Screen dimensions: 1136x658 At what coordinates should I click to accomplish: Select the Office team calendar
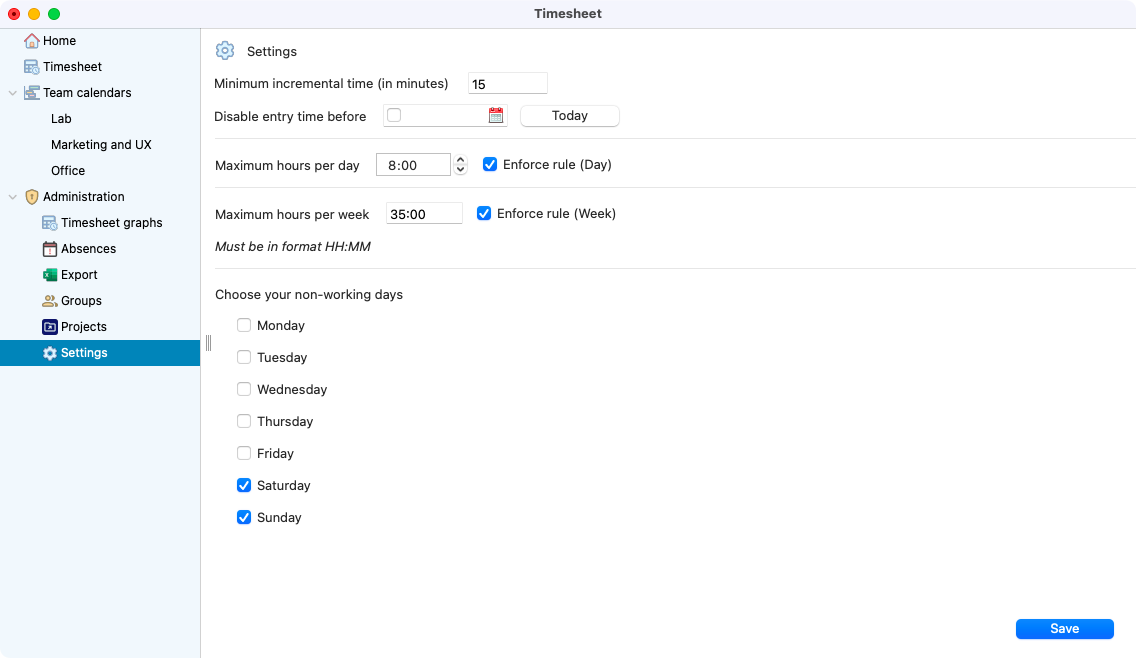click(68, 171)
